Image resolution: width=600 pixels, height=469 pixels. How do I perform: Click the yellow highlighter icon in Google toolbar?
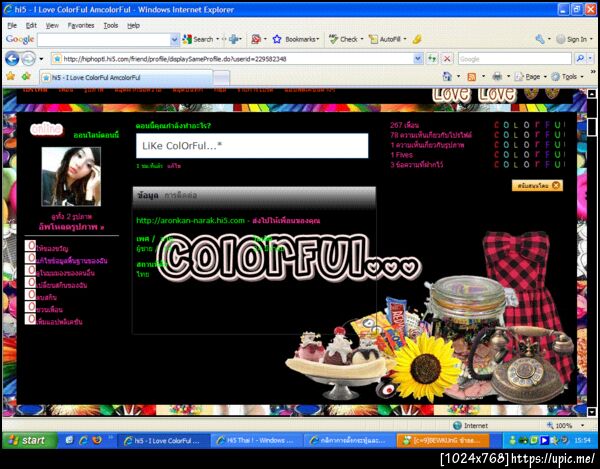(417, 39)
